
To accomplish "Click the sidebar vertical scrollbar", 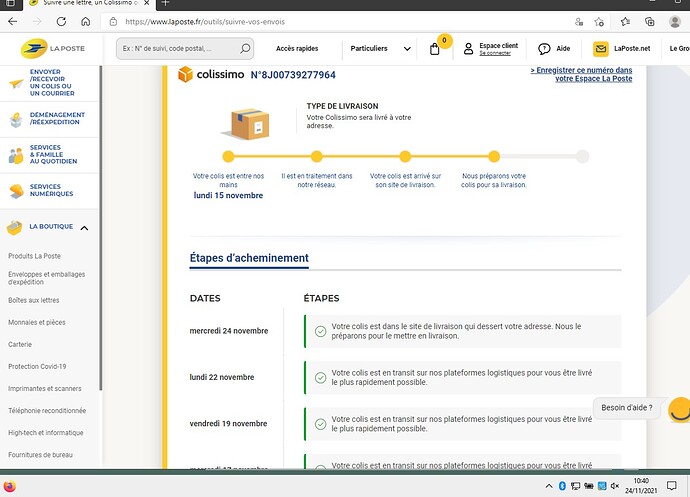I will tap(100, 228).
